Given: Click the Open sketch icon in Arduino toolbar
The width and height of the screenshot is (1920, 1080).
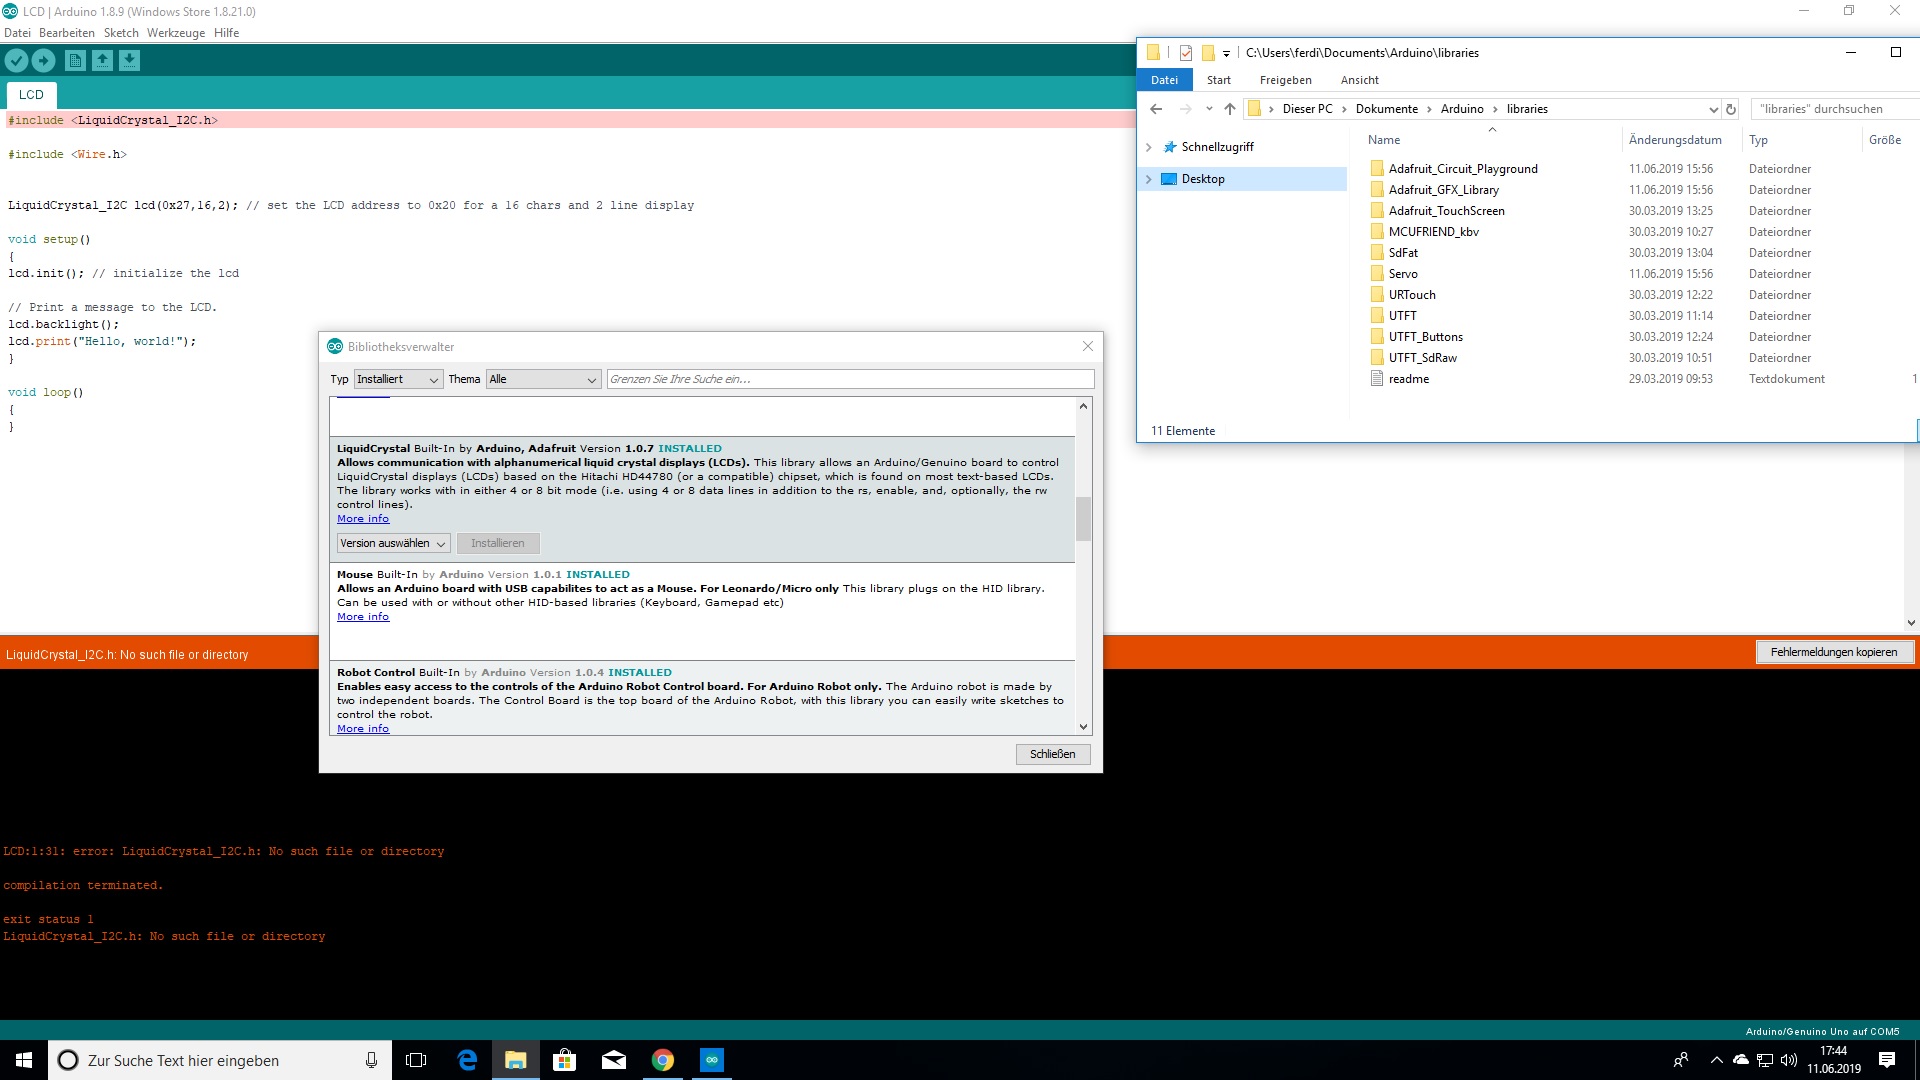Looking at the screenshot, I should click(x=102, y=61).
